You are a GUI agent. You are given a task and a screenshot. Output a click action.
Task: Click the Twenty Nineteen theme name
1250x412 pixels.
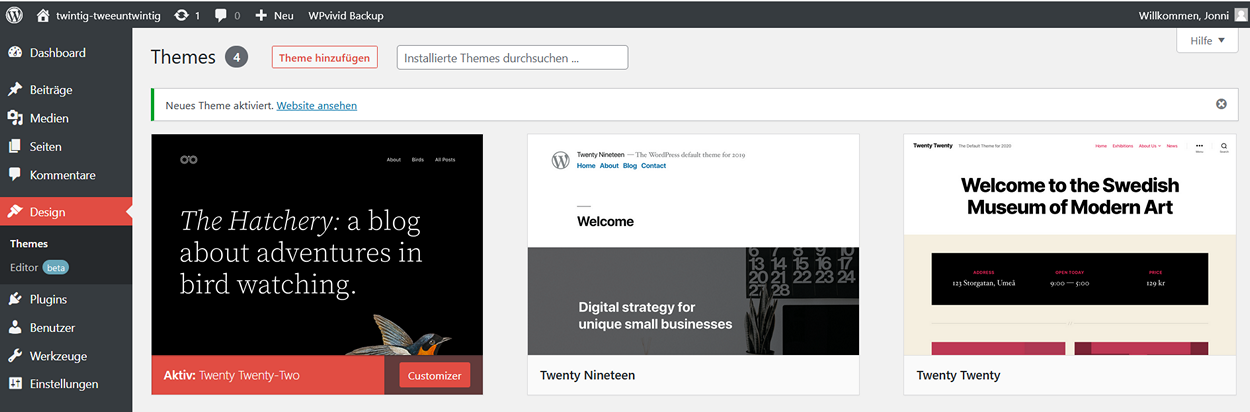[x=587, y=375]
